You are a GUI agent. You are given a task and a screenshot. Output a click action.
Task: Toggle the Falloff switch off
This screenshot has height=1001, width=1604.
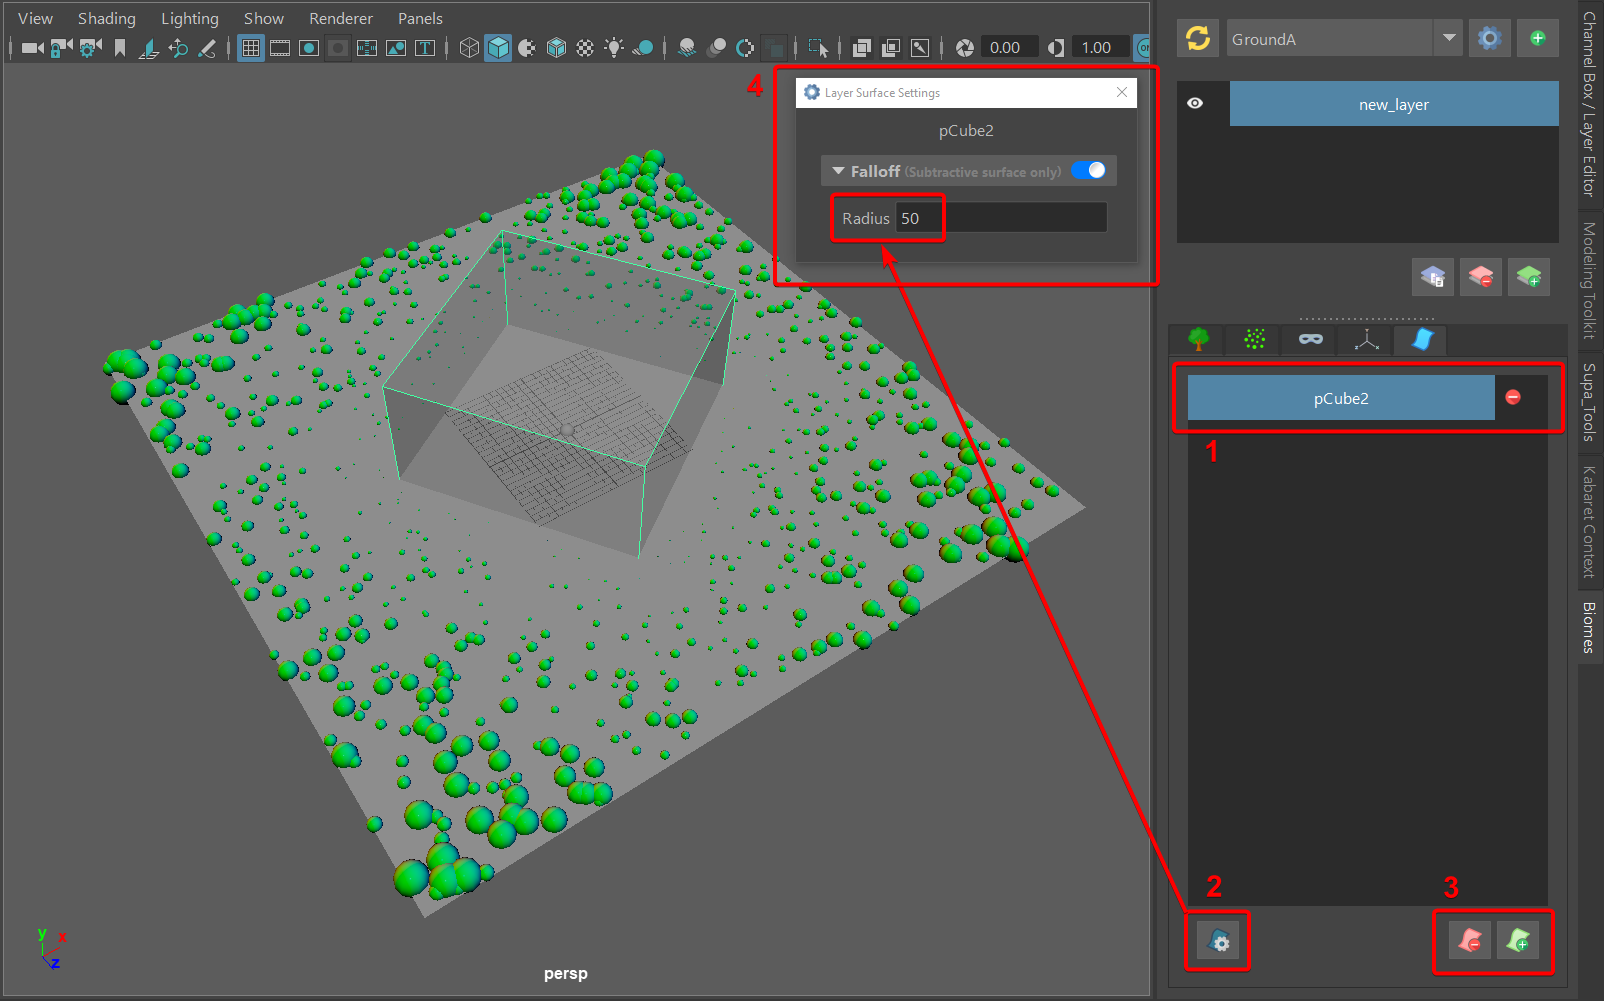tap(1089, 170)
